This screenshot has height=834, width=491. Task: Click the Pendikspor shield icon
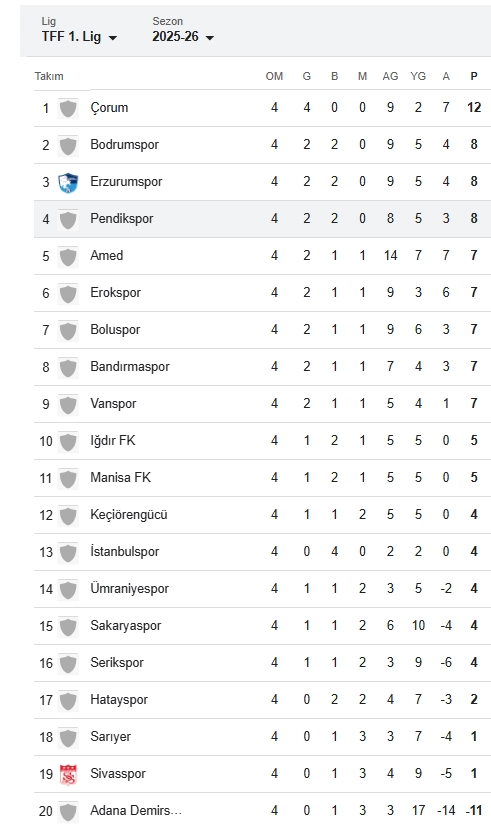point(68,219)
